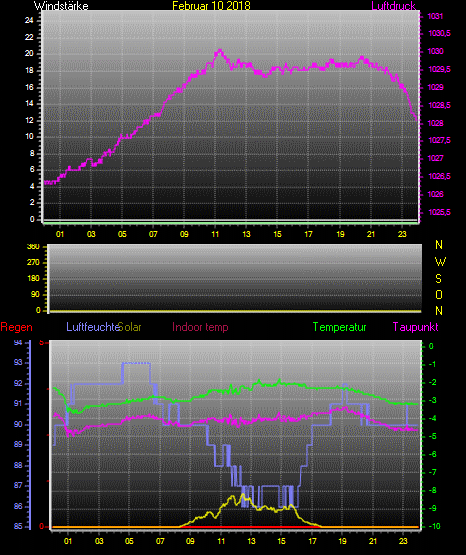466x555 pixels.
Task: Click the 'W' compass direction label
Action: click(x=440, y=262)
